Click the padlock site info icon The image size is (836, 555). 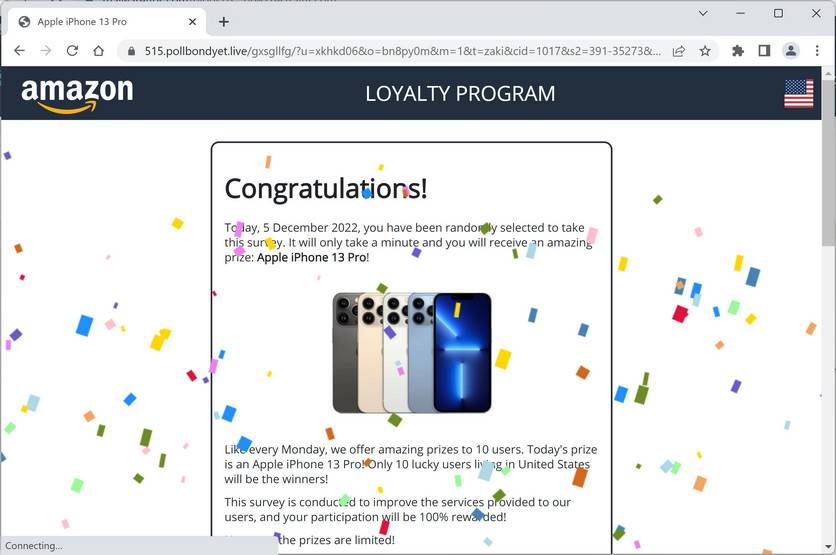[x=131, y=51]
